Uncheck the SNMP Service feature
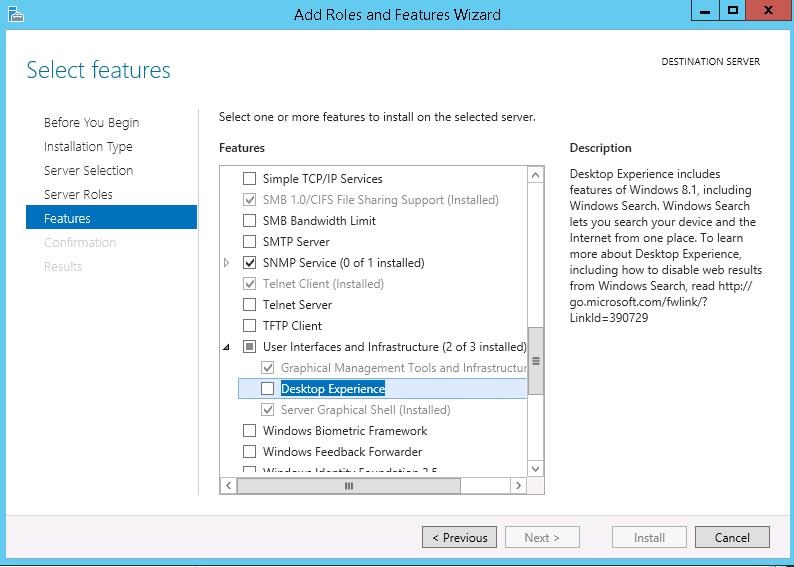 [250, 263]
